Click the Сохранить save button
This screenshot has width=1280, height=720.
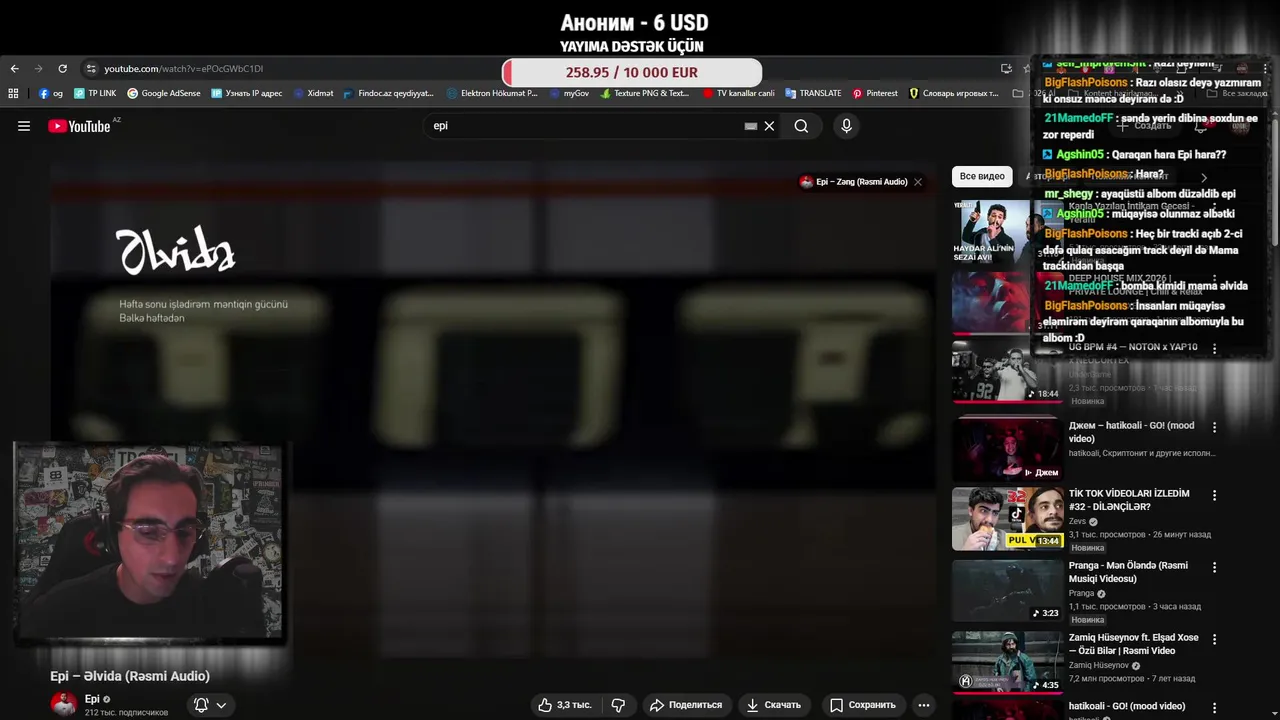863,705
